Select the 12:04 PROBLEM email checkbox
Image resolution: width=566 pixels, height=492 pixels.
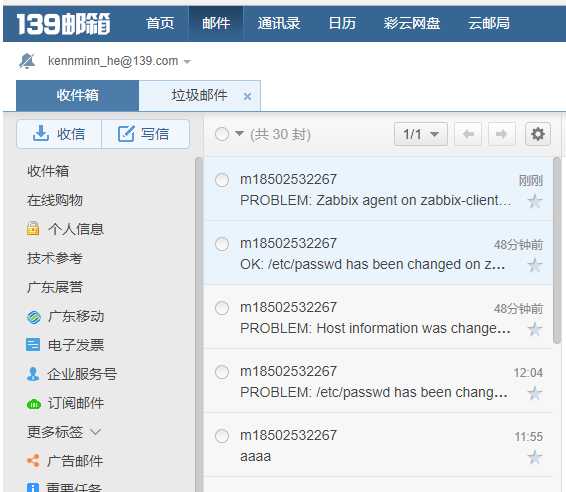pyautogui.click(x=222, y=372)
